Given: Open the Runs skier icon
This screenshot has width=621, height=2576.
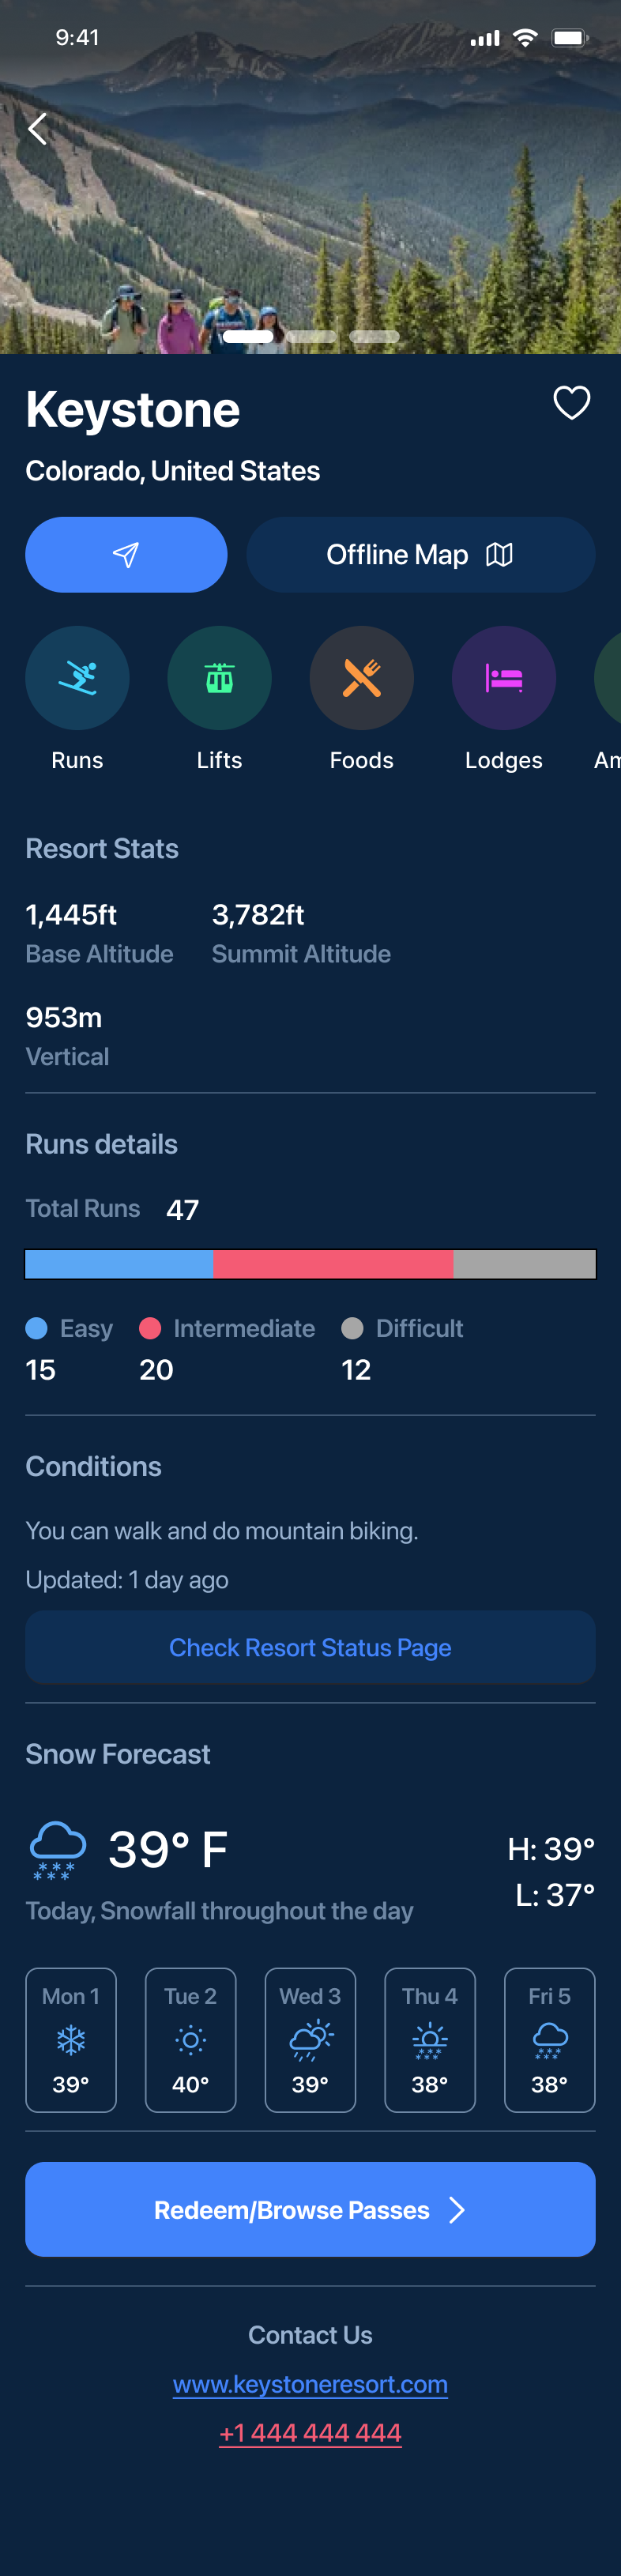Looking at the screenshot, I should pyautogui.click(x=77, y=678).
